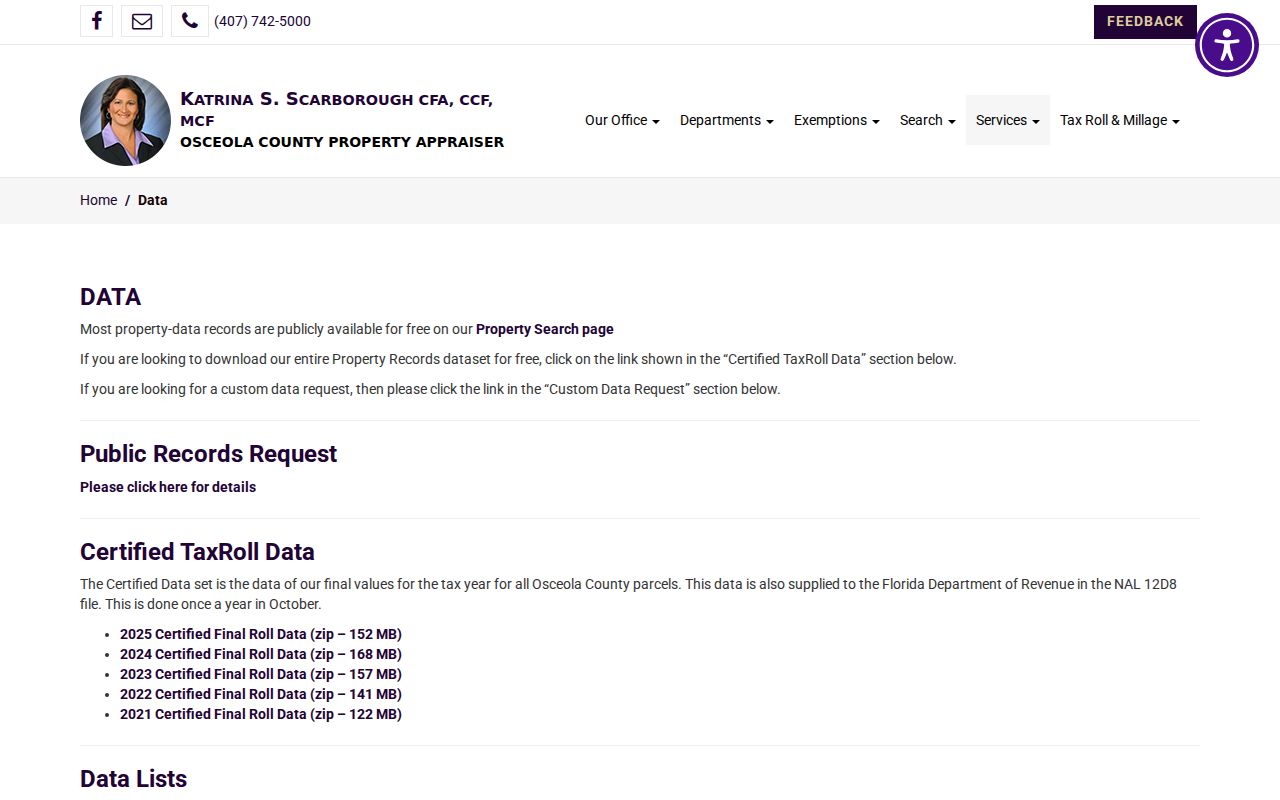Expand the Tax Roll & Millage menu
This screenshot has width=1280, height=800.
coord(1120,120)
